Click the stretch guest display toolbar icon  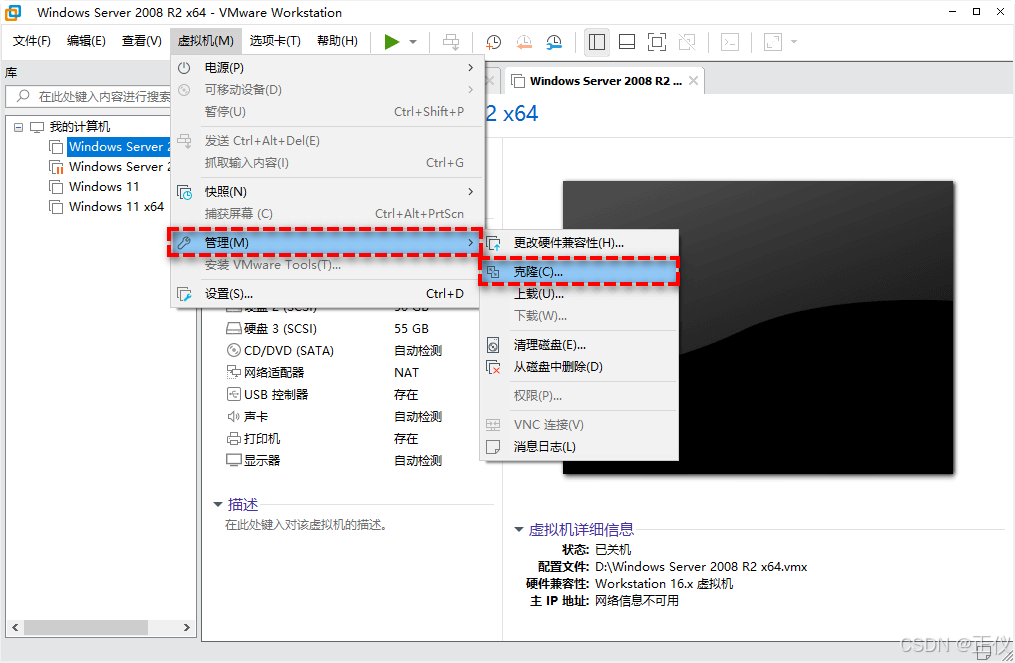coord(773,42)
